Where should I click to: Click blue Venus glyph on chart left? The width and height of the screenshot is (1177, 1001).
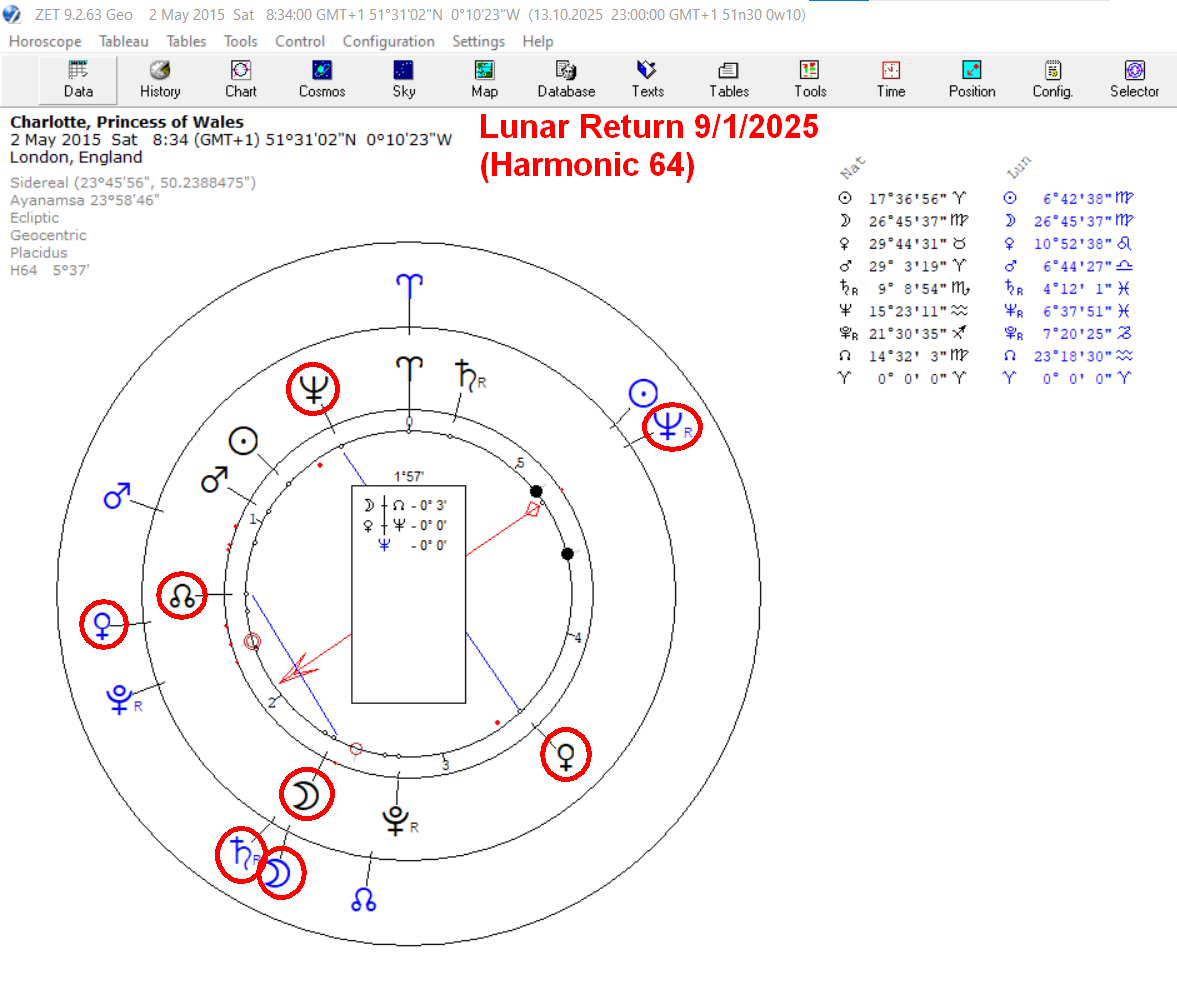click(x=103, y=624)
